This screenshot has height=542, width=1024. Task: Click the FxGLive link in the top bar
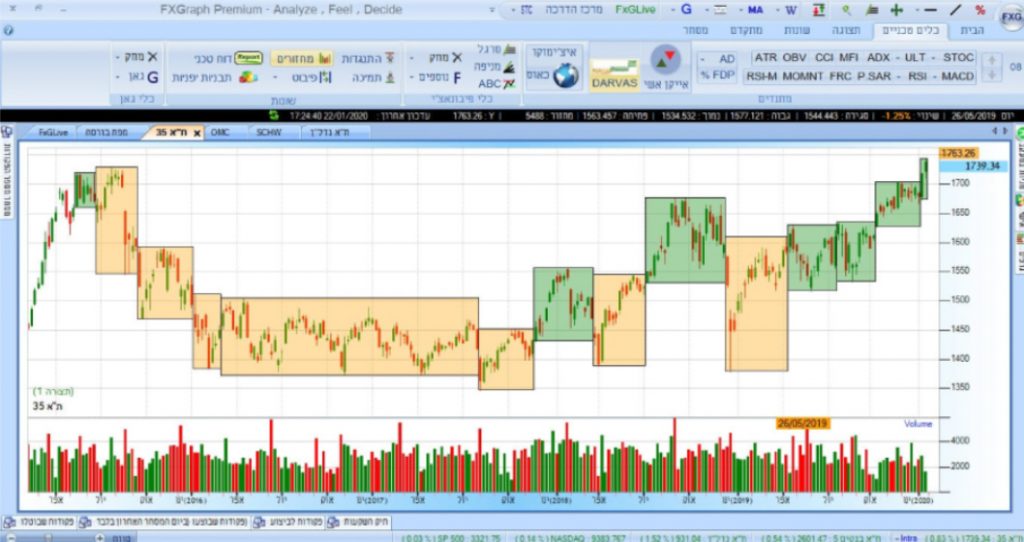tap(634, 9)
